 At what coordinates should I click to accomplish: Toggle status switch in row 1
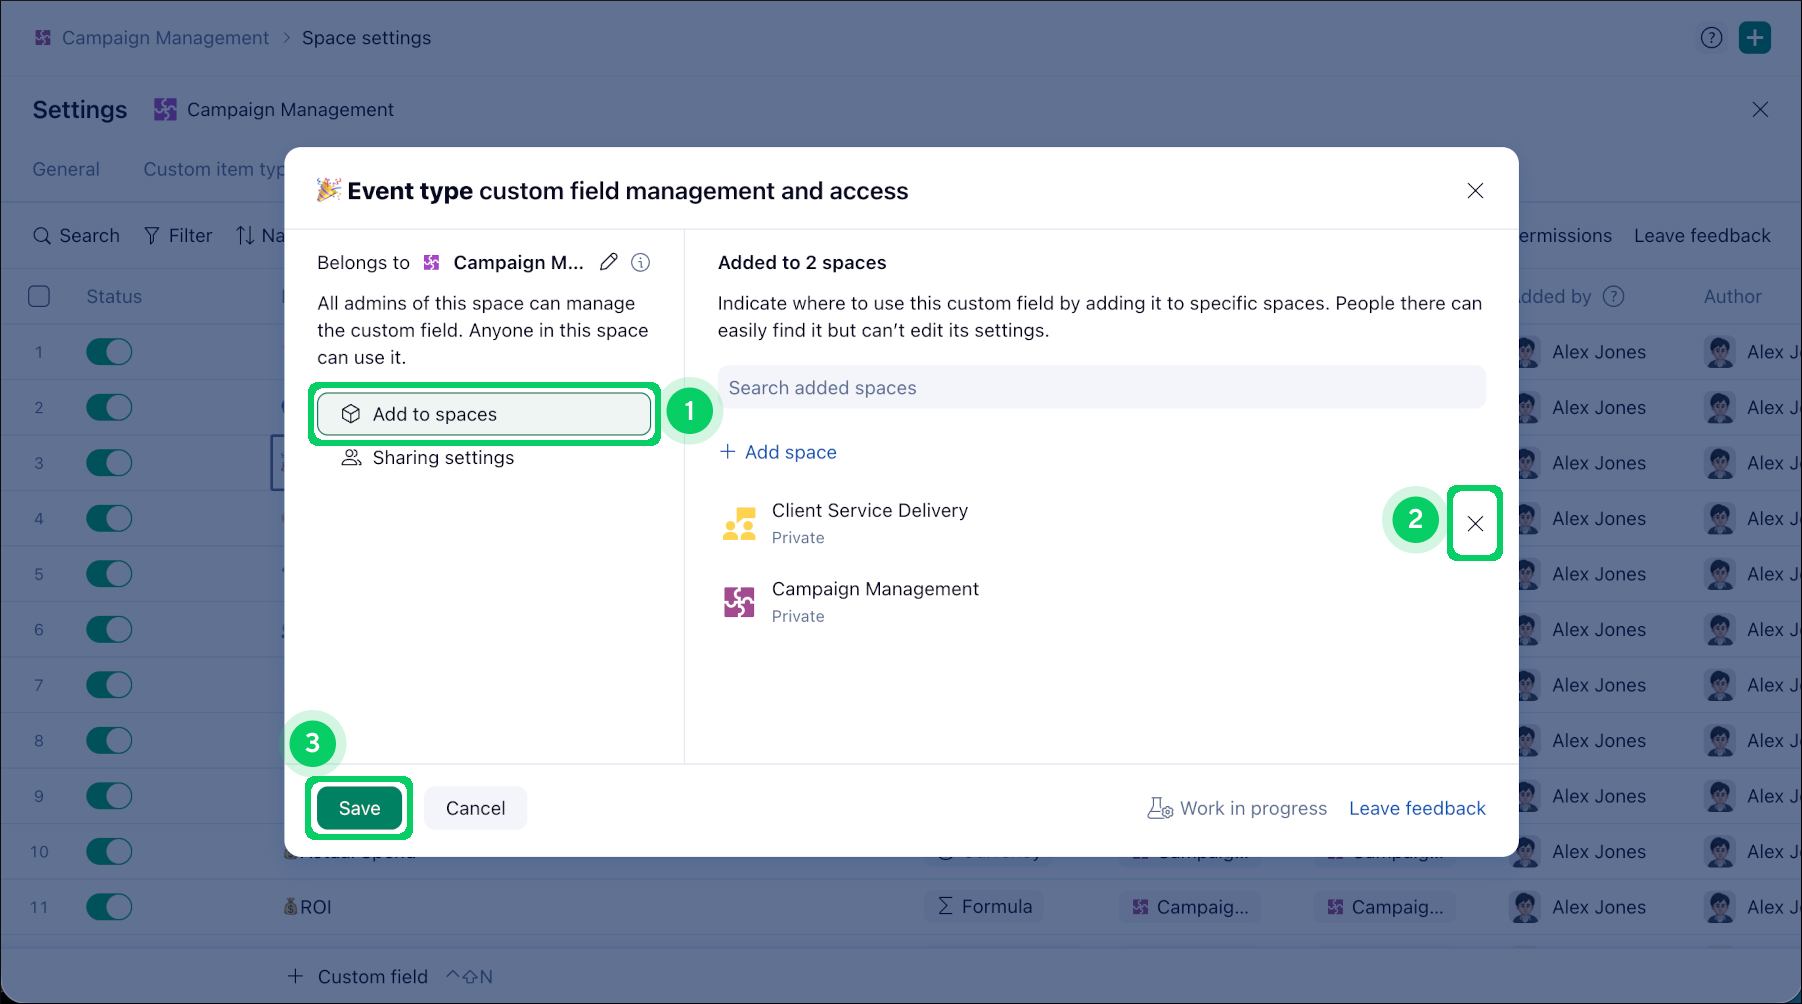click(109, 352)
